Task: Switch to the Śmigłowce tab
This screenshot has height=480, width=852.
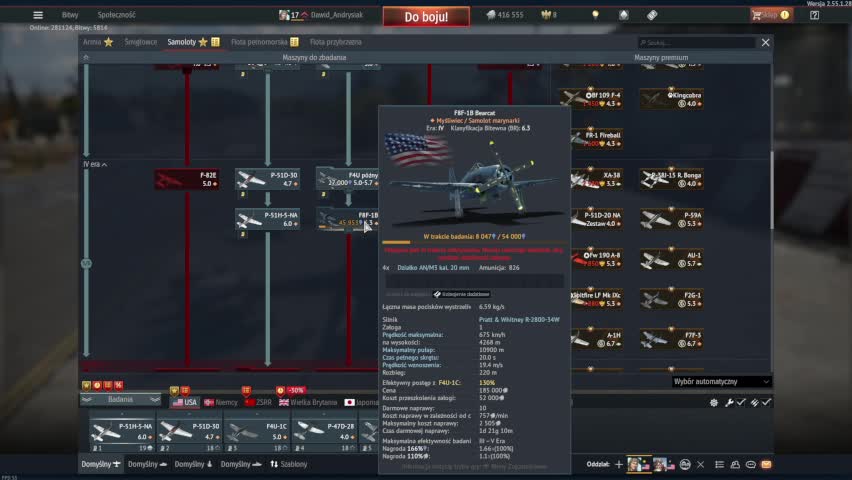Action: [x=141, y=42]
